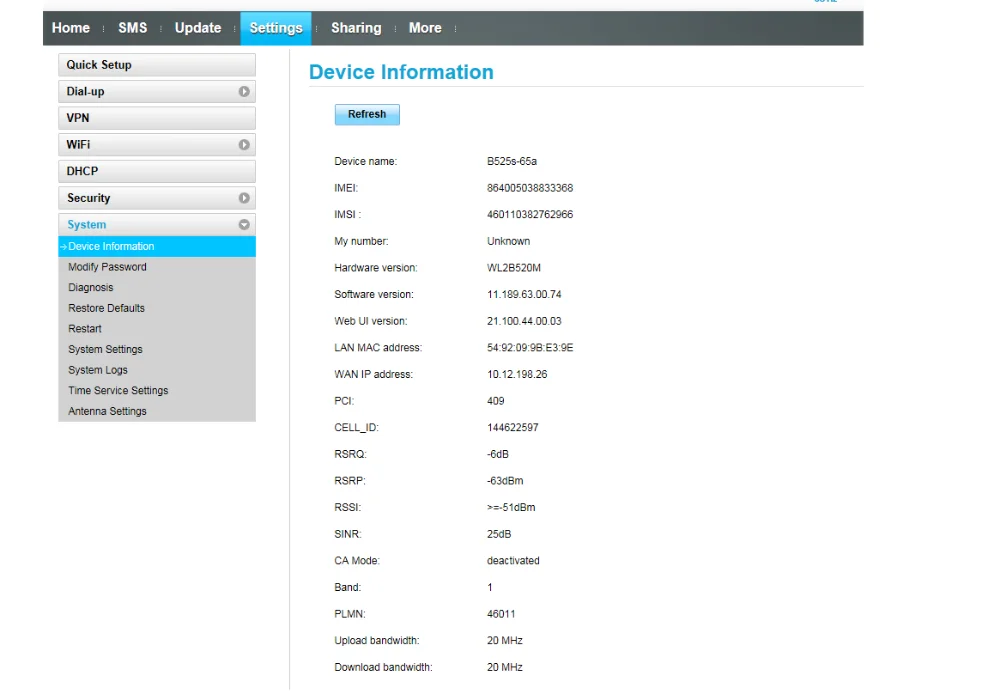
Task: Click the Refresh button
Action: pos(367,114)
